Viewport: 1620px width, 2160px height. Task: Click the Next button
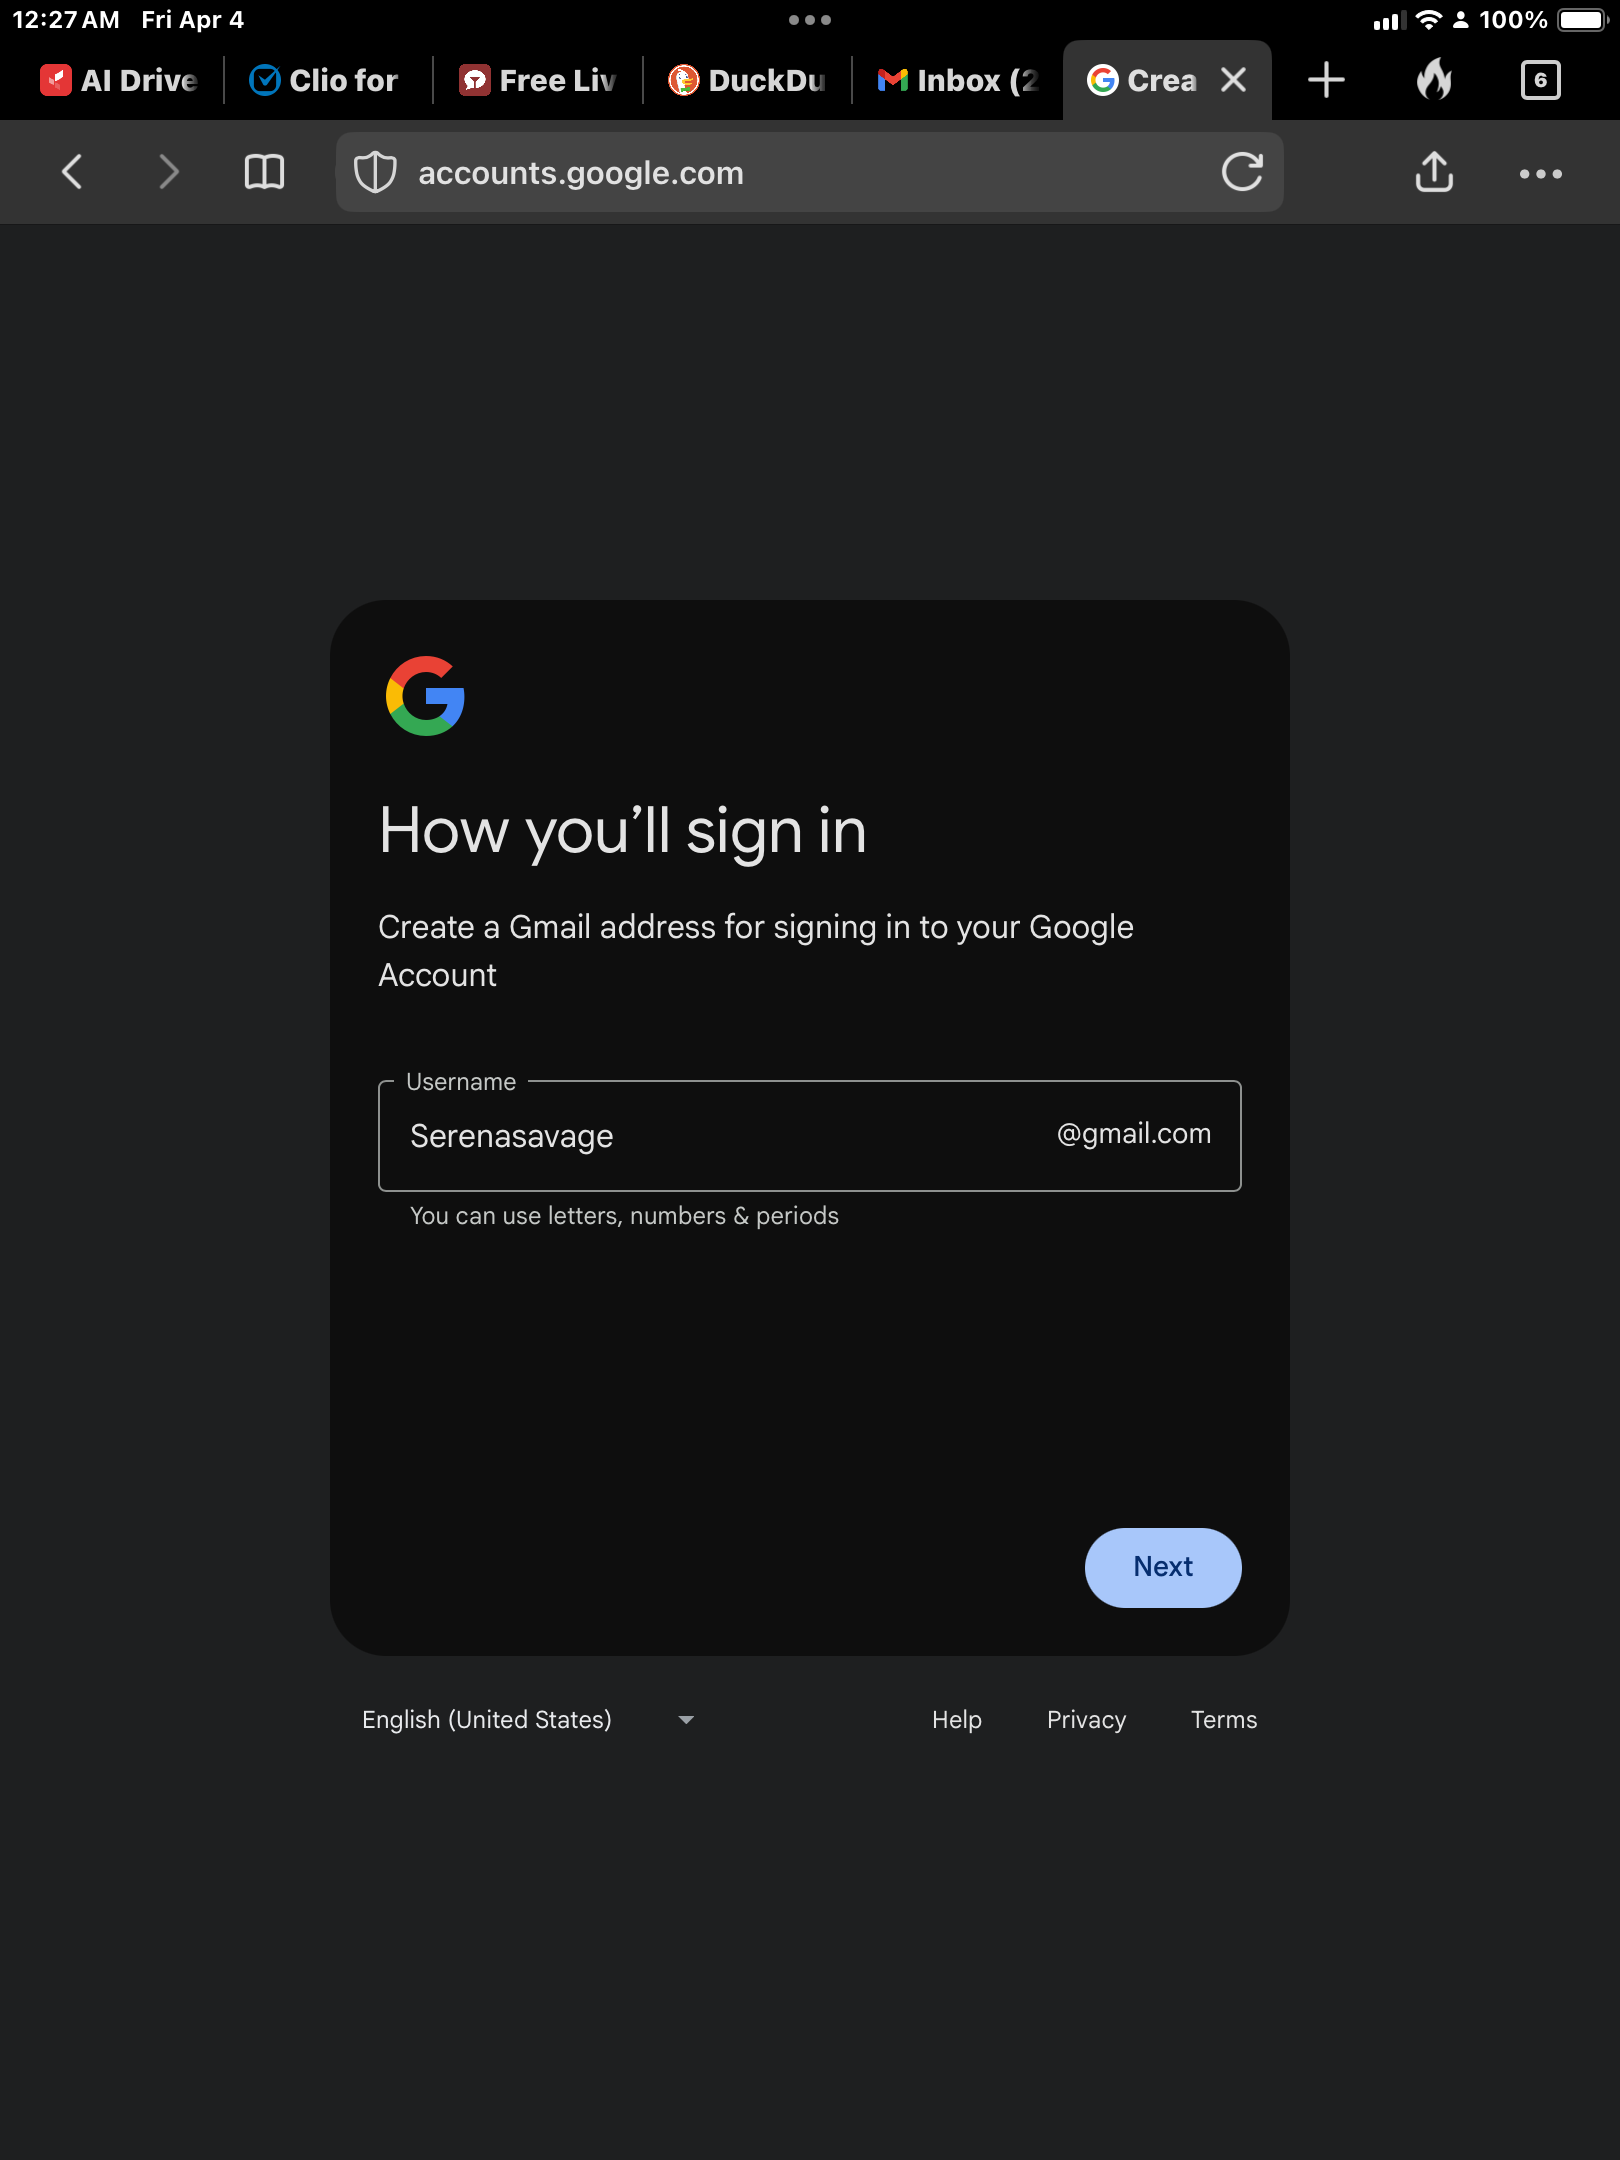(1163, 1567)
